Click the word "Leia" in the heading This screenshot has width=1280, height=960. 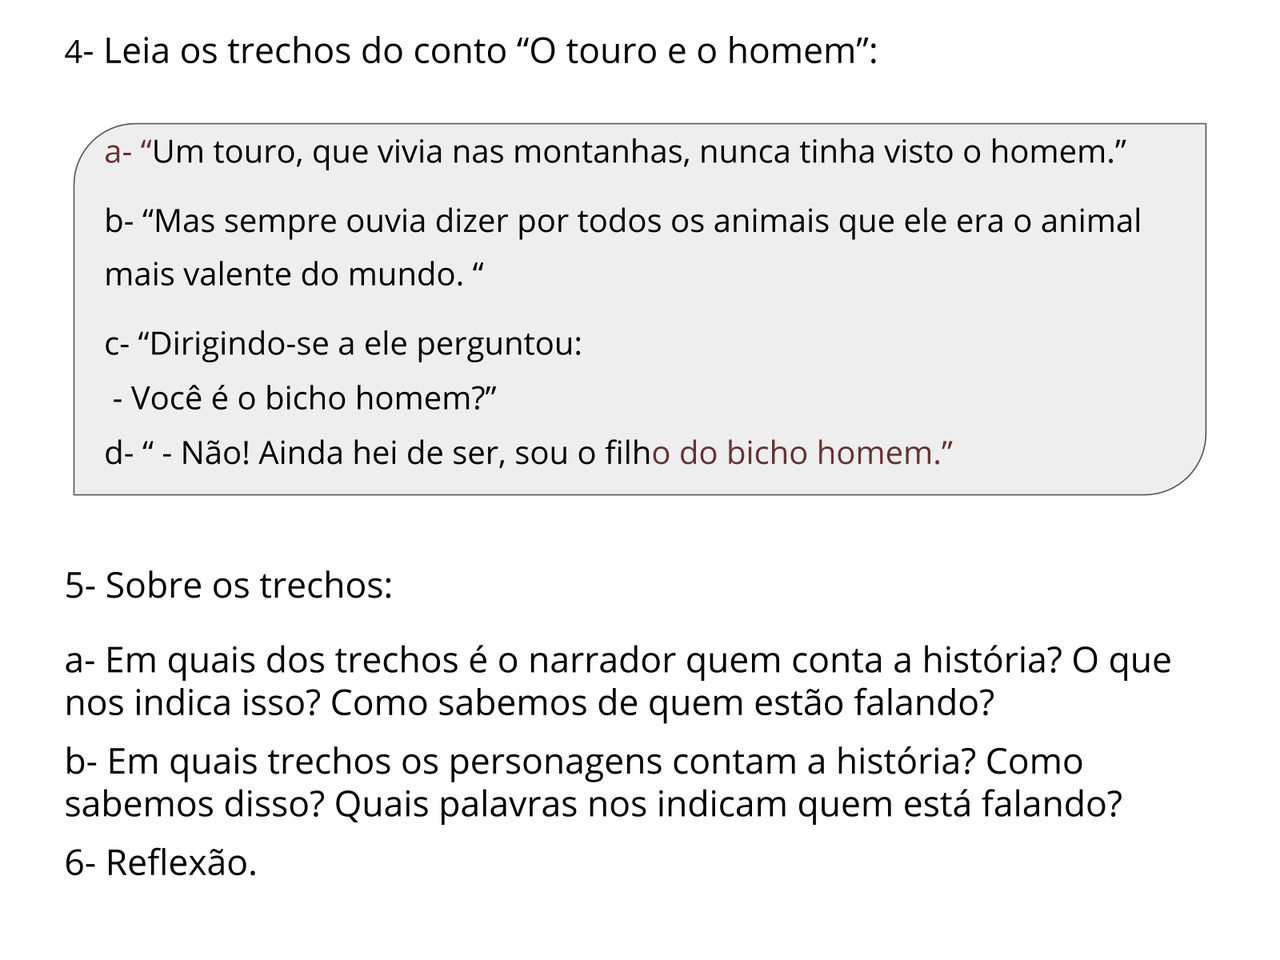pos(137,51)
